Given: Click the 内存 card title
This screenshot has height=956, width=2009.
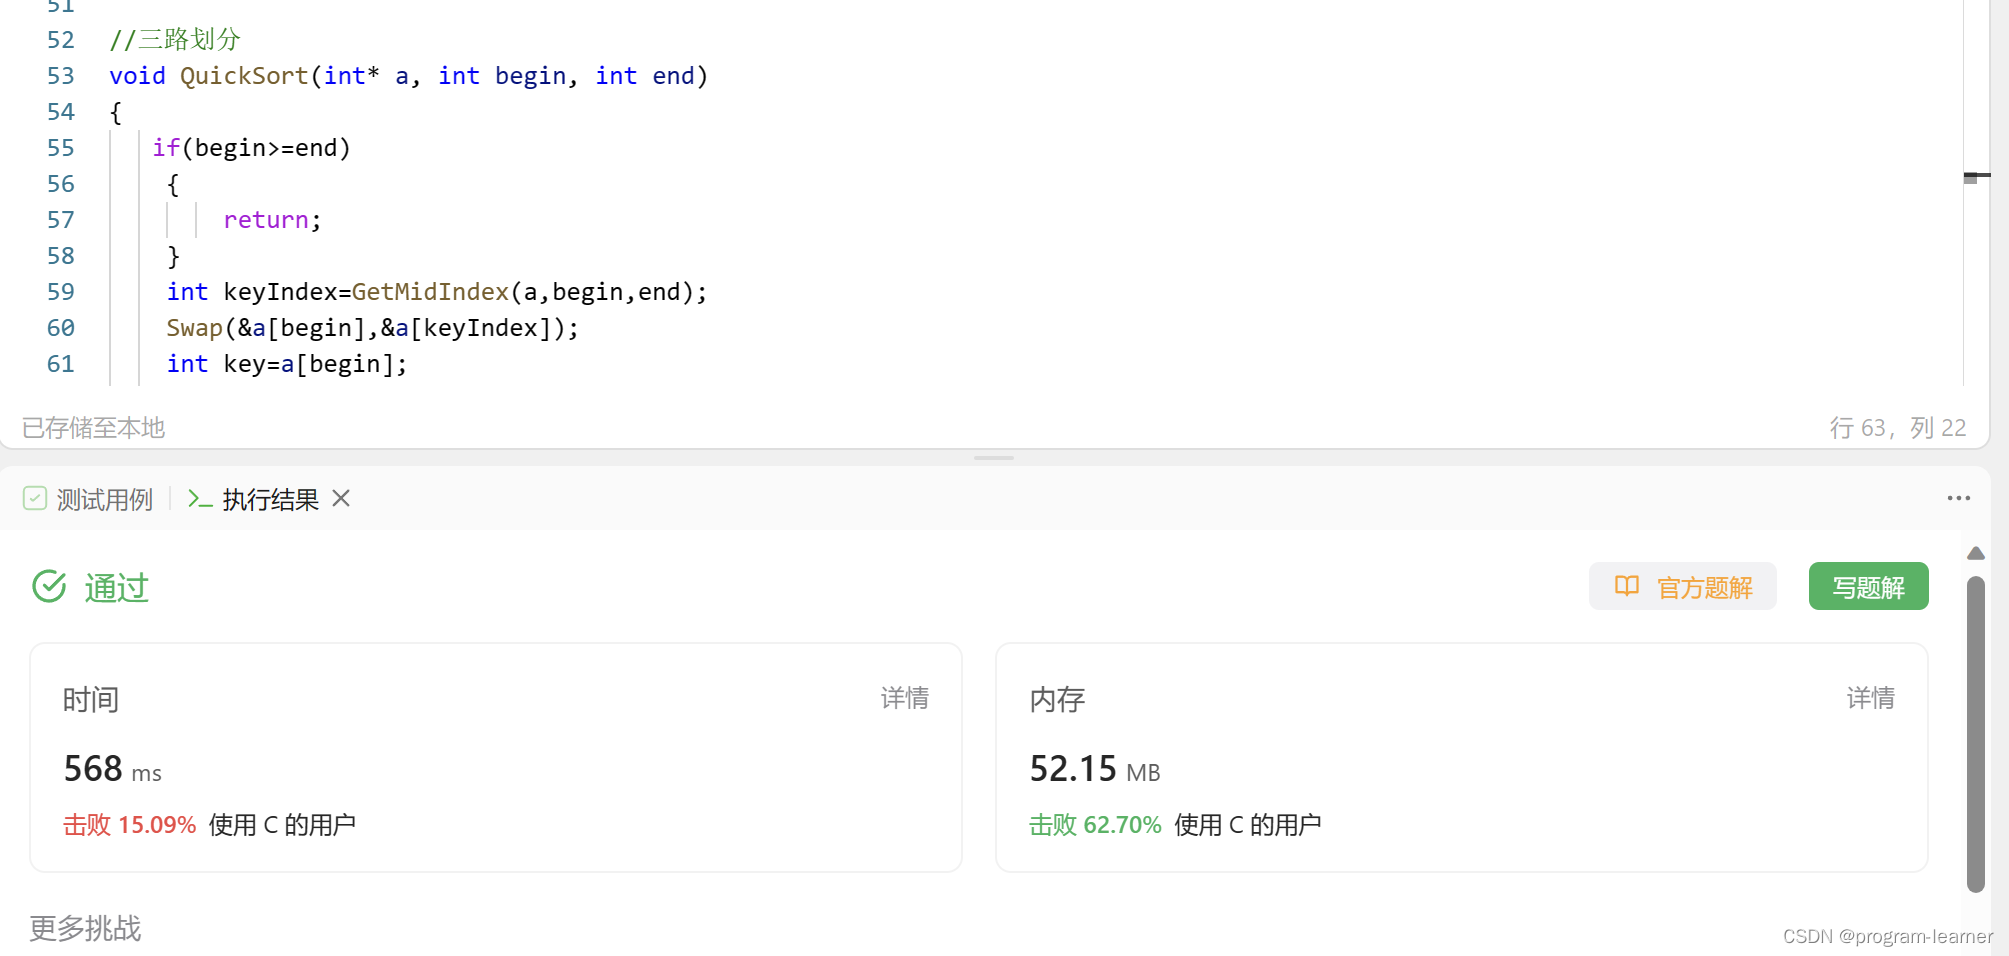Looking at the screenshot, I should pos(1057,699).
